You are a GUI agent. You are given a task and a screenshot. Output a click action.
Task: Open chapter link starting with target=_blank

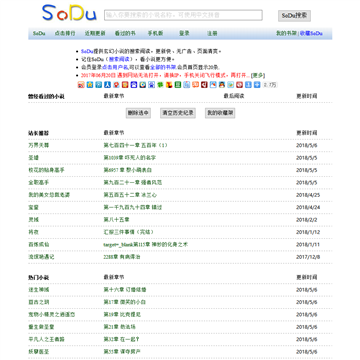pyautogui.click(x=146, y=244)
